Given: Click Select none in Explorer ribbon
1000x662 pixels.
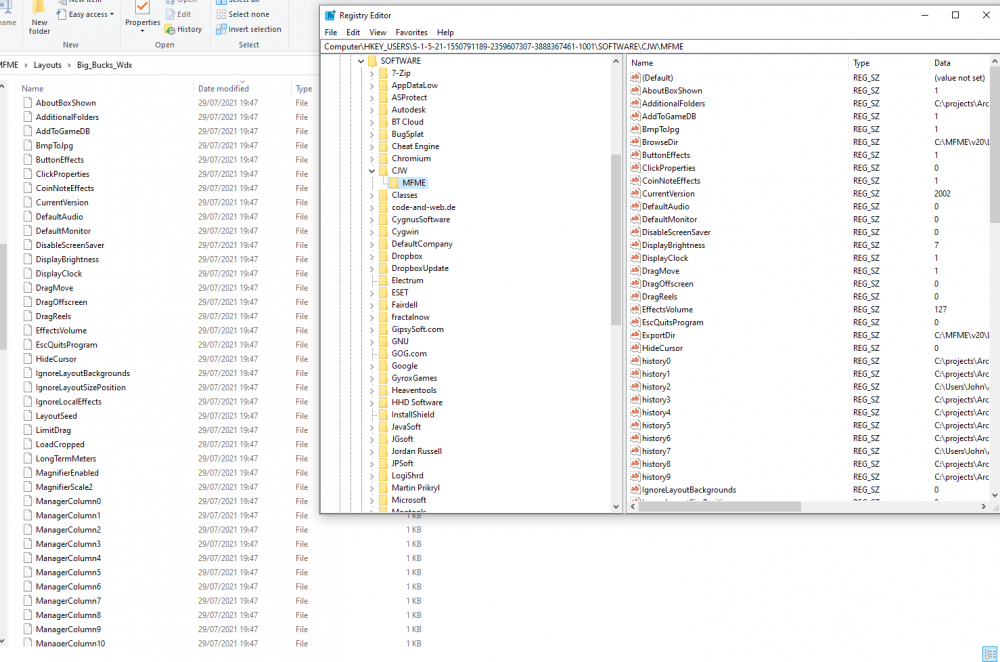Looking at the screenshot, I should [242, 14].
